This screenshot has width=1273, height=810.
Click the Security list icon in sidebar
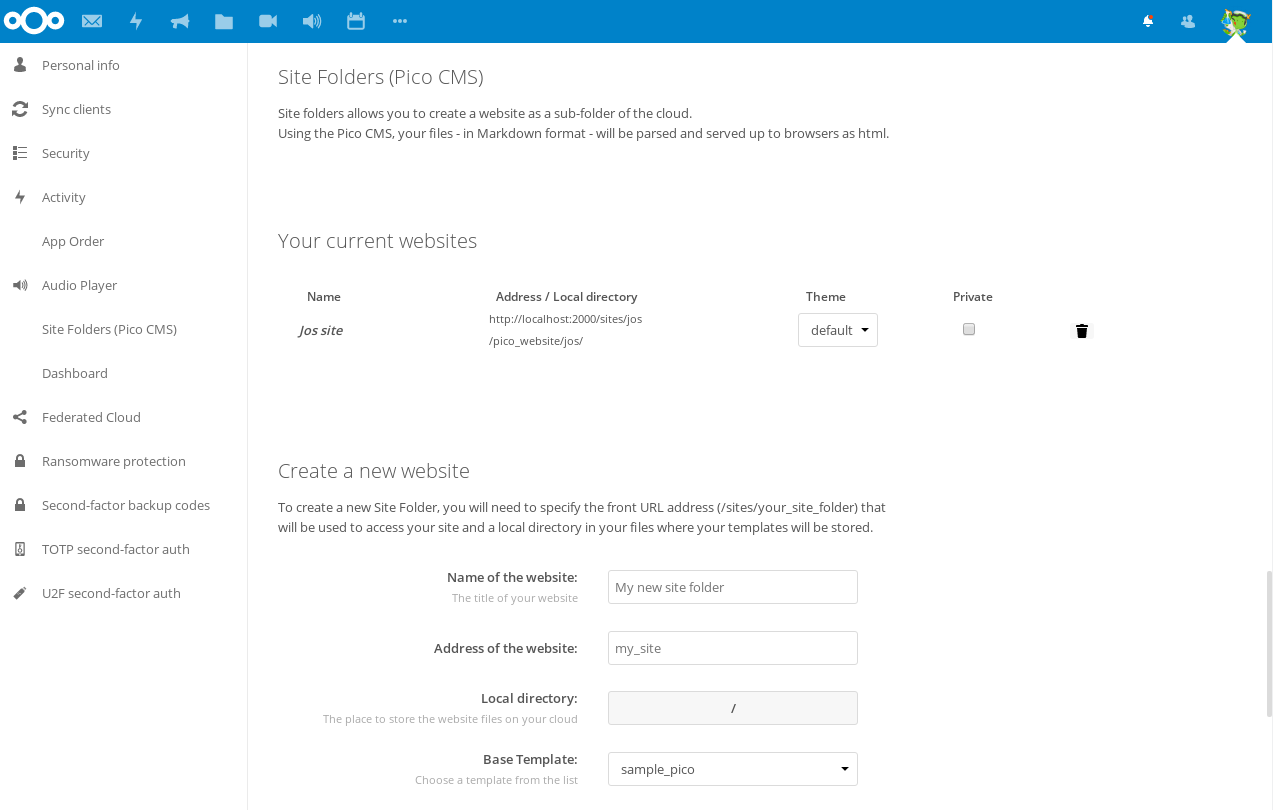click(x=20, y=153)
